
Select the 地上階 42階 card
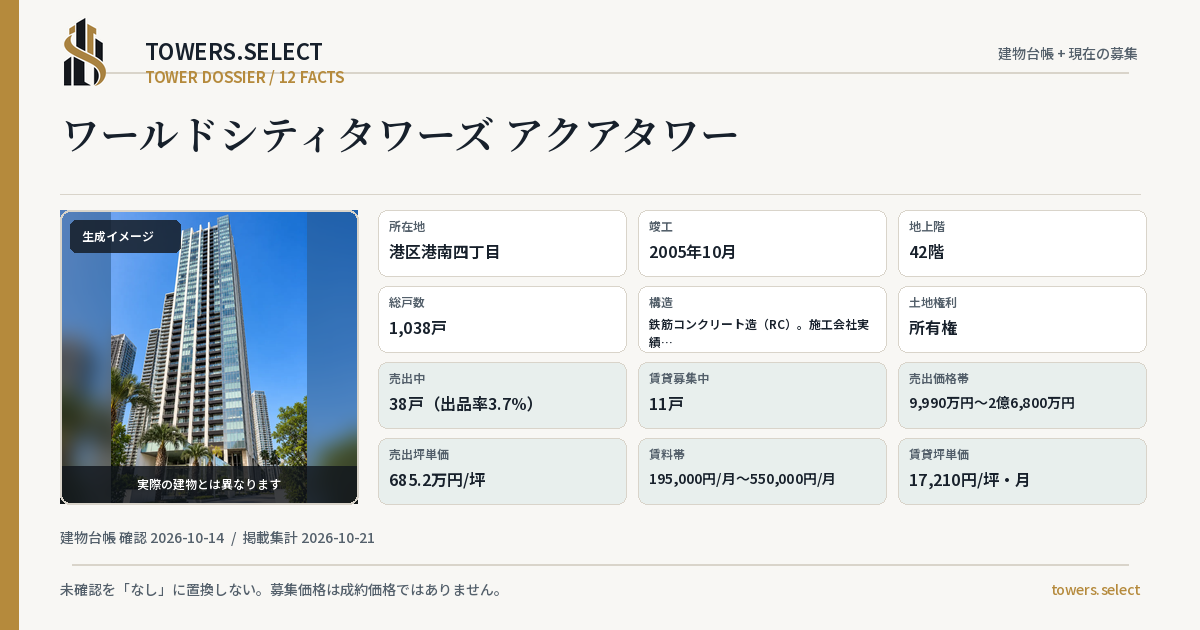pyautogui.click(x=1022, y=243)
